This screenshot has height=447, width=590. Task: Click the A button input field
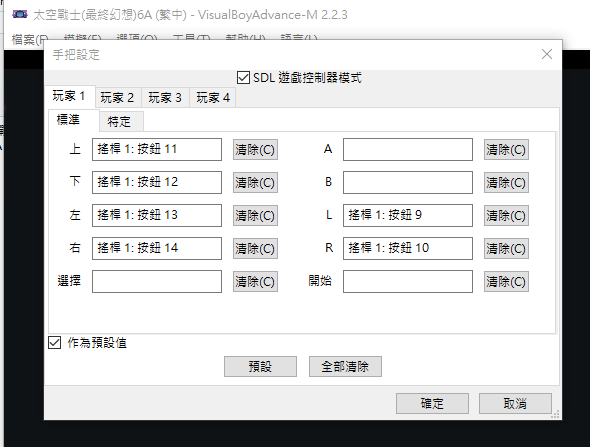[408, 149]
